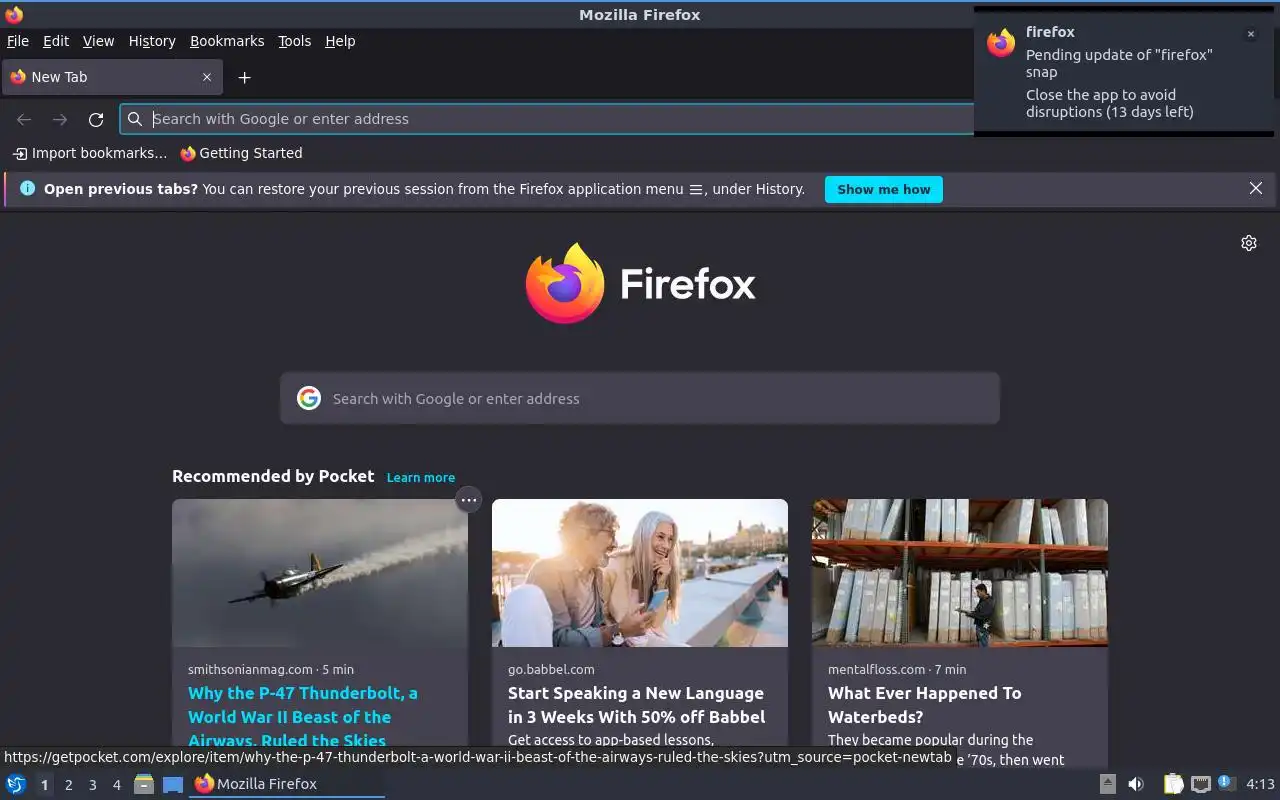Click the removable media eject tray icon

[x=1107, y=784]
